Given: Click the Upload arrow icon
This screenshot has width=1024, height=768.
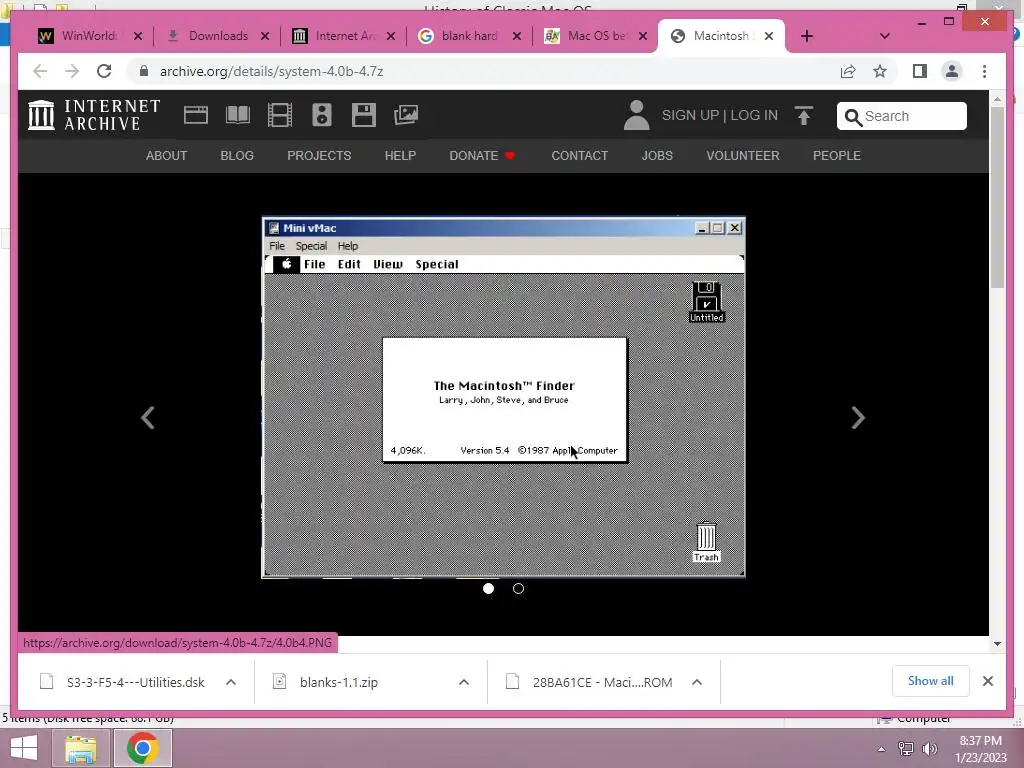Looking at the screenshot, I should tap(804, 116).
